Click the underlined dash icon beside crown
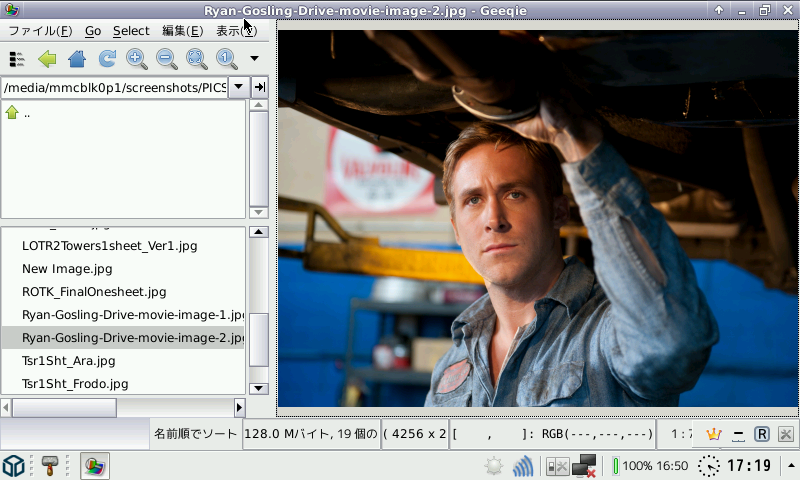 coord(738,434)
